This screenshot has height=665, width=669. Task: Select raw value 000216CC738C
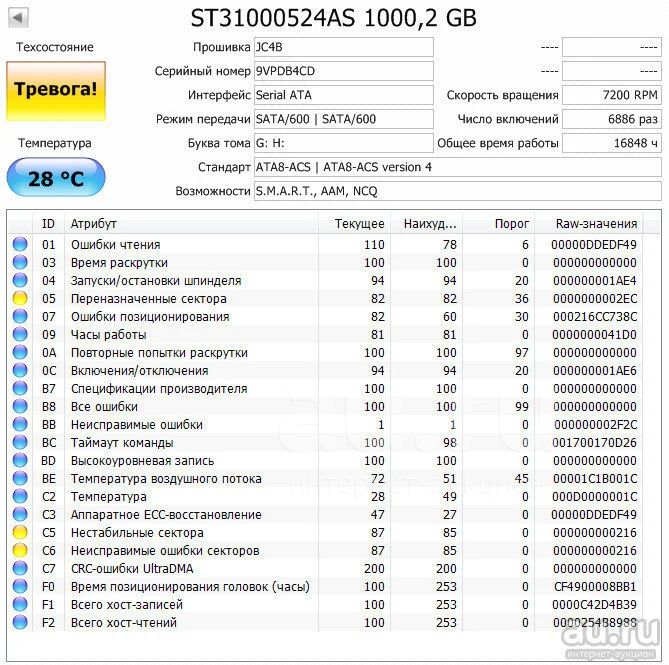coord(595,317)
